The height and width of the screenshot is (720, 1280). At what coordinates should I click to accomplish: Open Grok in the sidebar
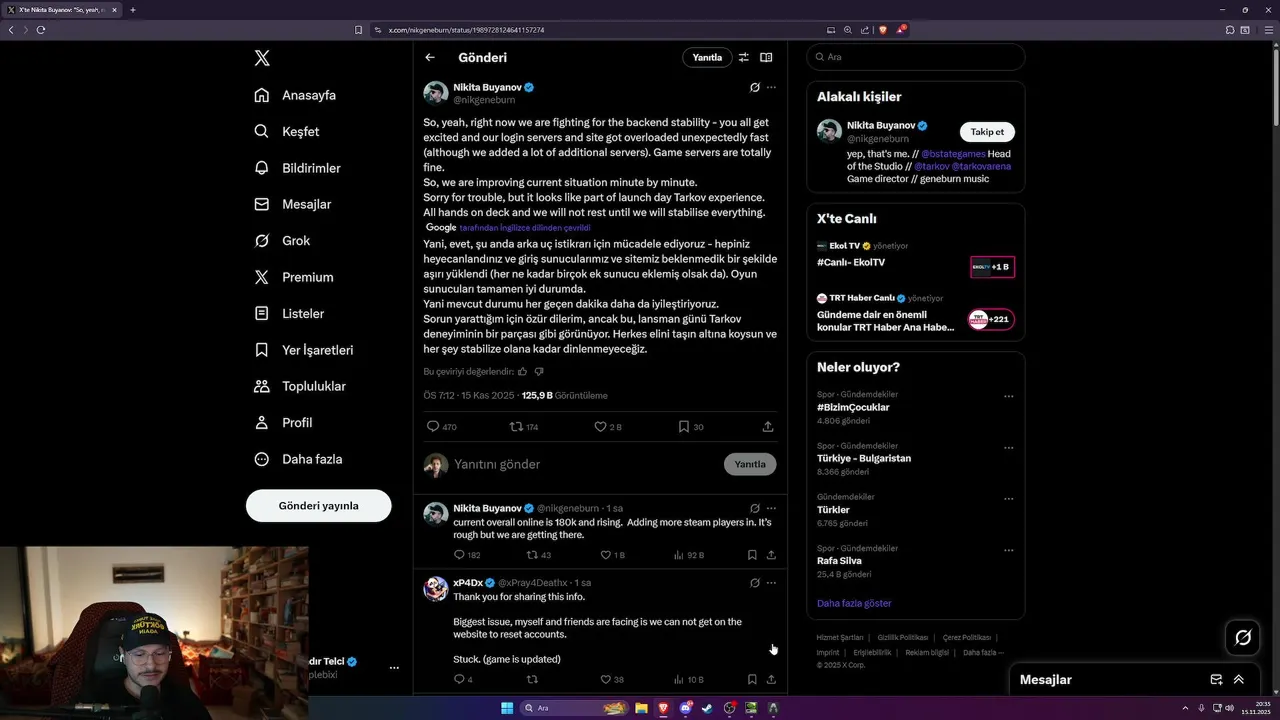click(x=283, y=240)
